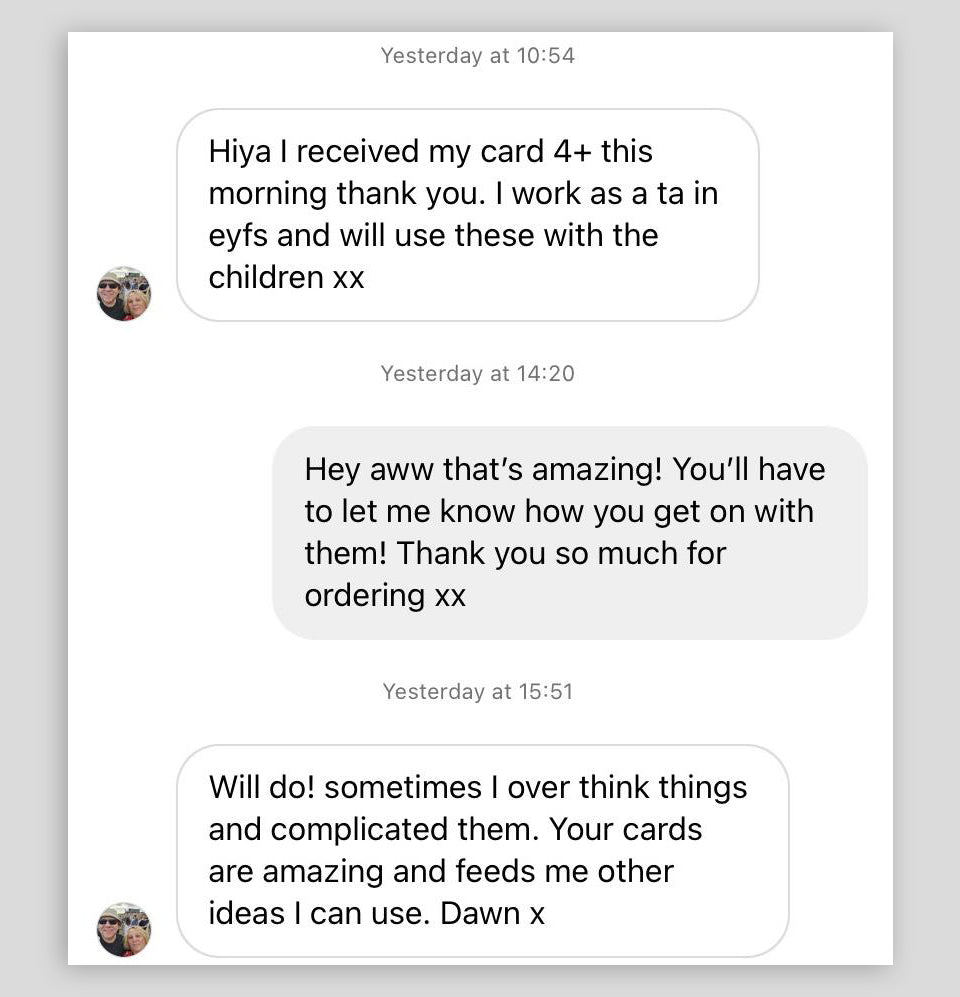The image size is (960, 997).
Task: Click the "Yesterday at 10:54" timestamp
Action: pyautogui.click(x=478, y=56)
